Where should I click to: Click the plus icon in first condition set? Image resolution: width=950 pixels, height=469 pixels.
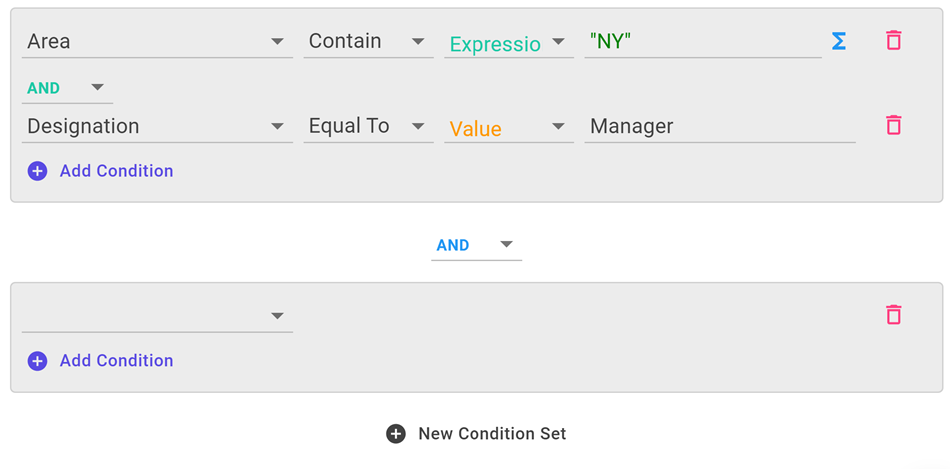tap(37, 171)
